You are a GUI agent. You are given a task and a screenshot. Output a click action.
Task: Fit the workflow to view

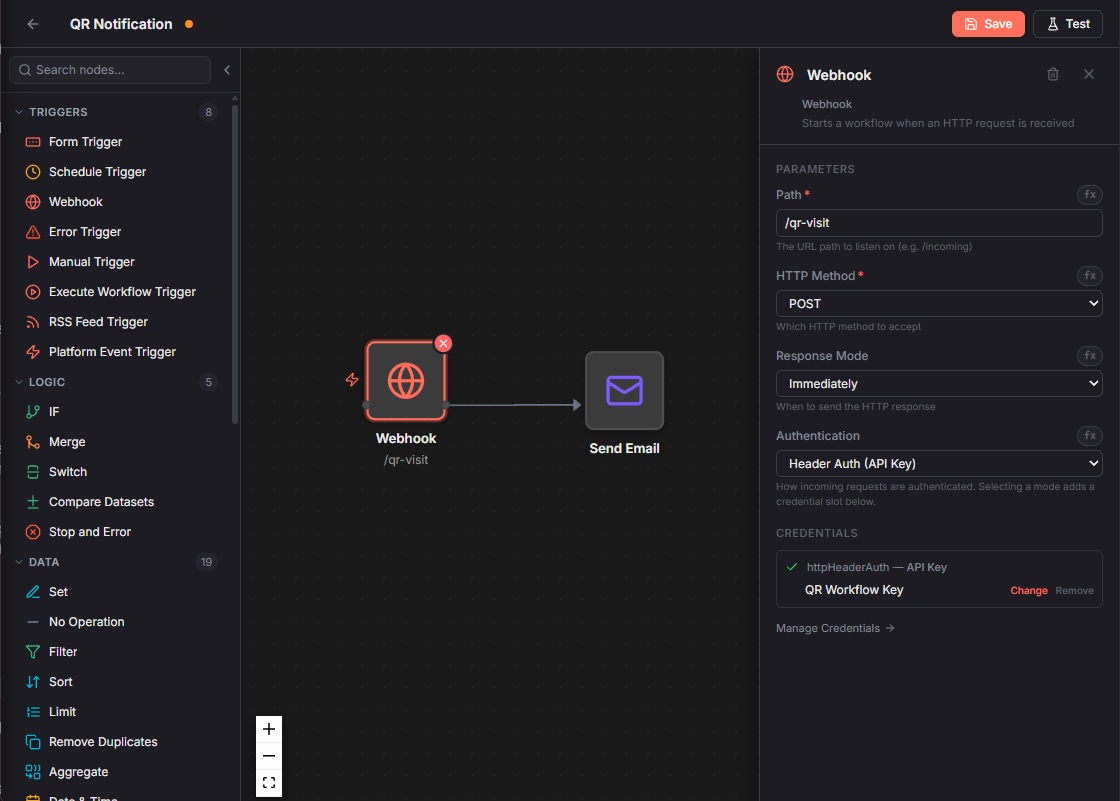coord(269,782)
